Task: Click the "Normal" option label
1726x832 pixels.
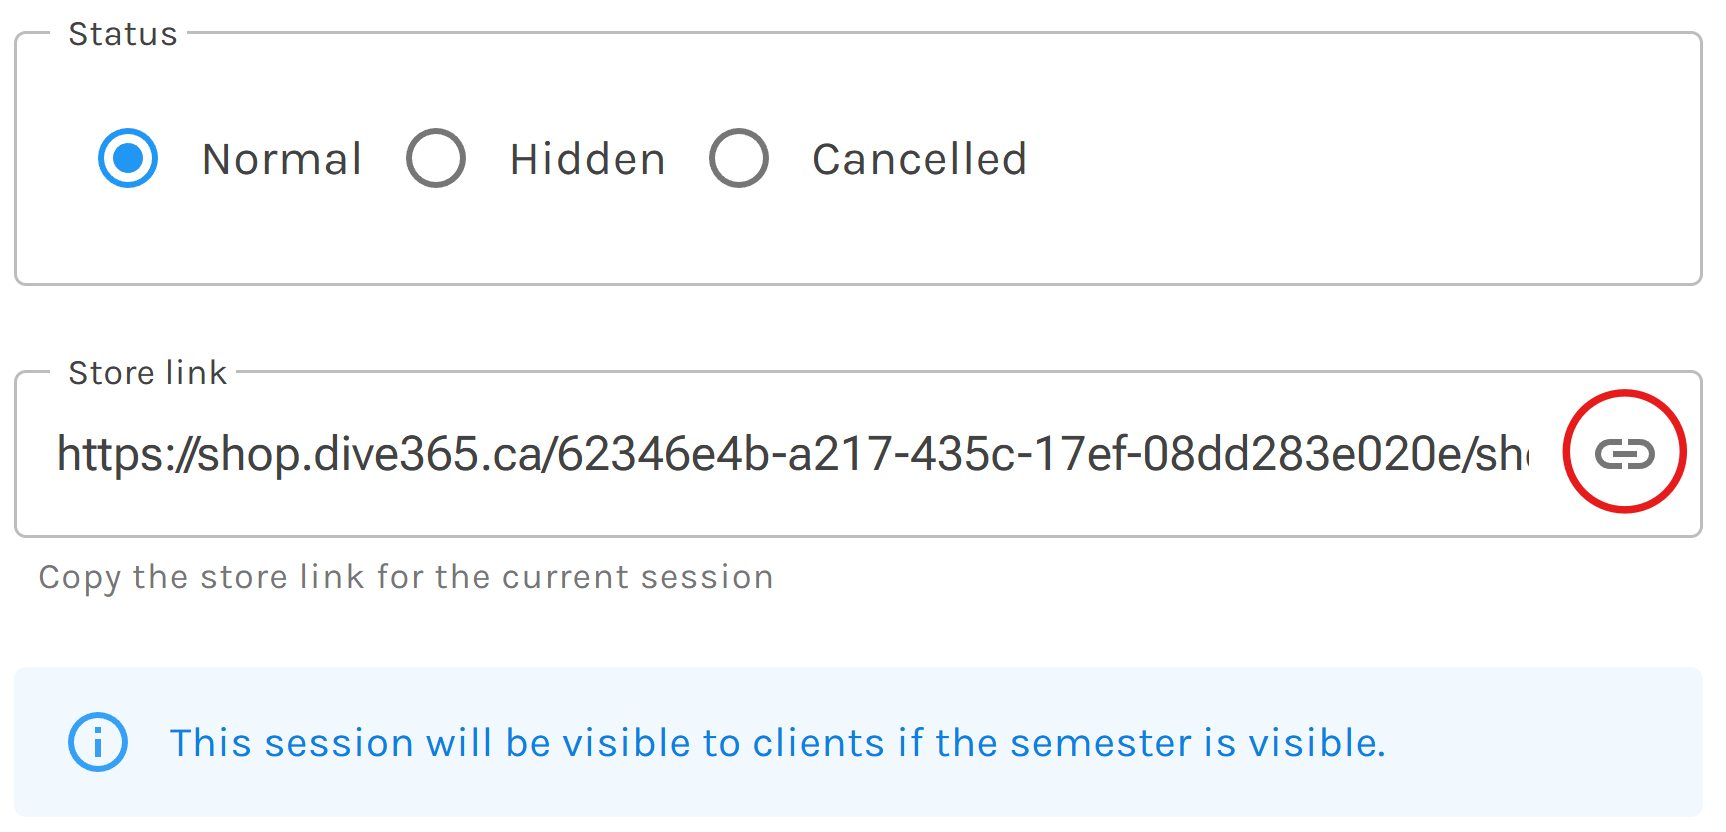Action: pos(282,160)
